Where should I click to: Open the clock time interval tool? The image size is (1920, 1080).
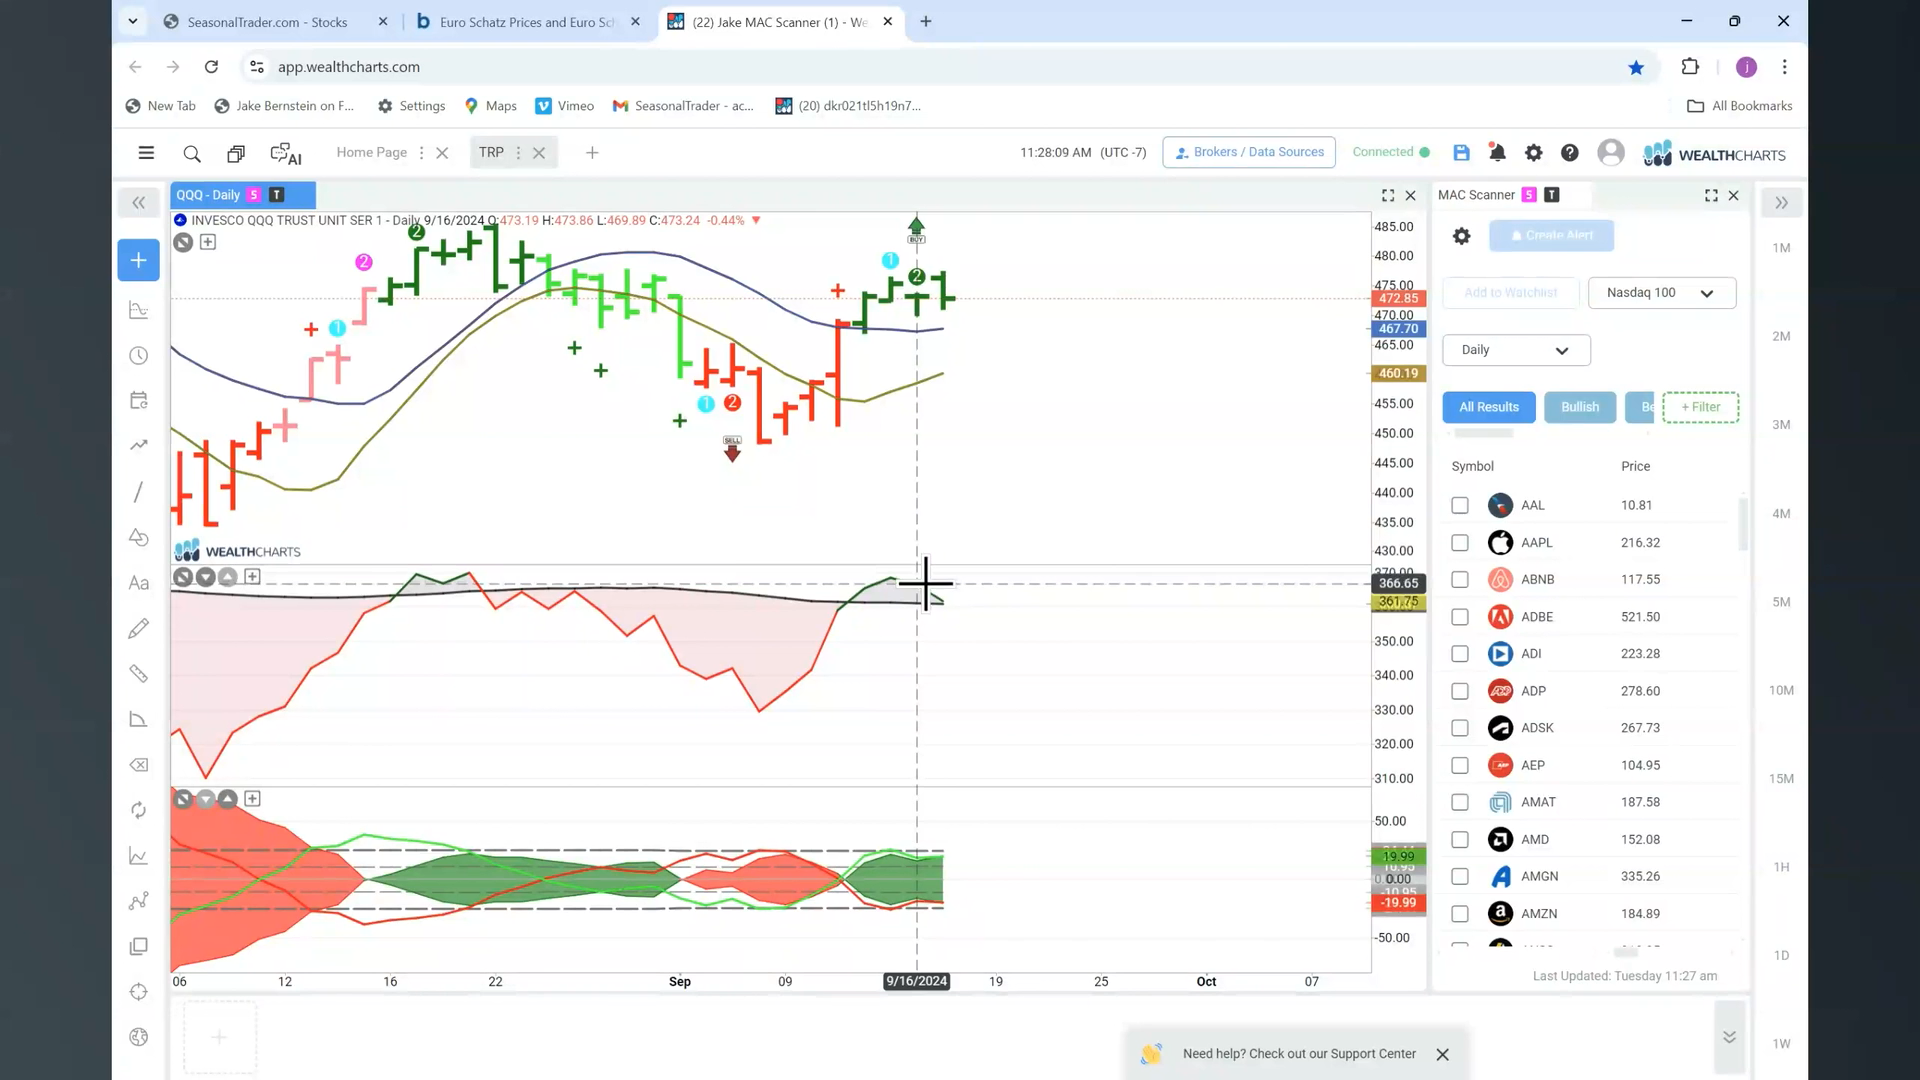pos(139,356)
